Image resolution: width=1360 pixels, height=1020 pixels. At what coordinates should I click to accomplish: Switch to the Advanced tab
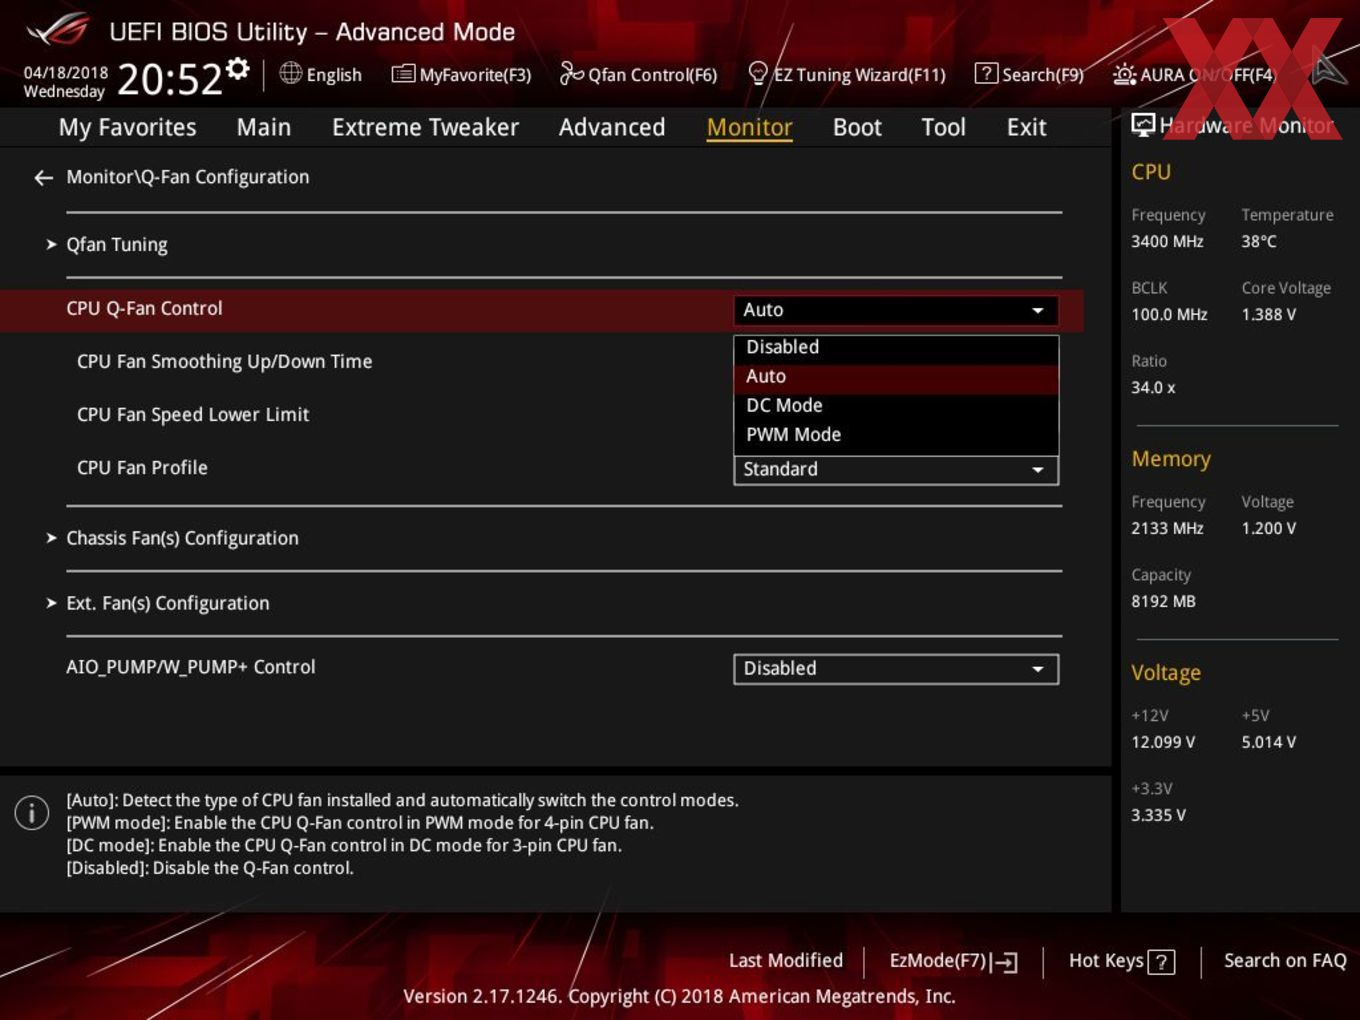click(612, 127)
